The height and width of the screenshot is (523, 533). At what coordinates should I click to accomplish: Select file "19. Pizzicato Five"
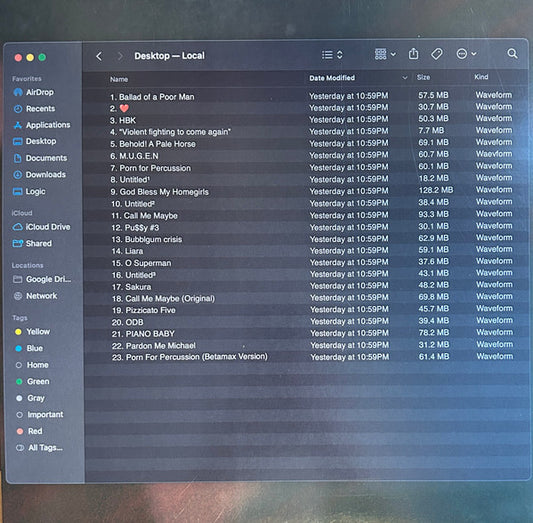[x=144, y=310]
